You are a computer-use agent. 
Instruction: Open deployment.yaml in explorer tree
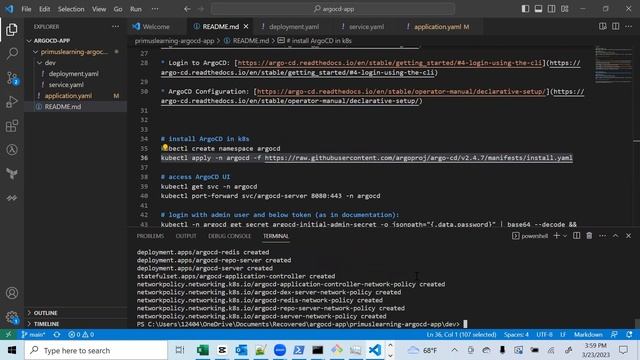point(73,74)
